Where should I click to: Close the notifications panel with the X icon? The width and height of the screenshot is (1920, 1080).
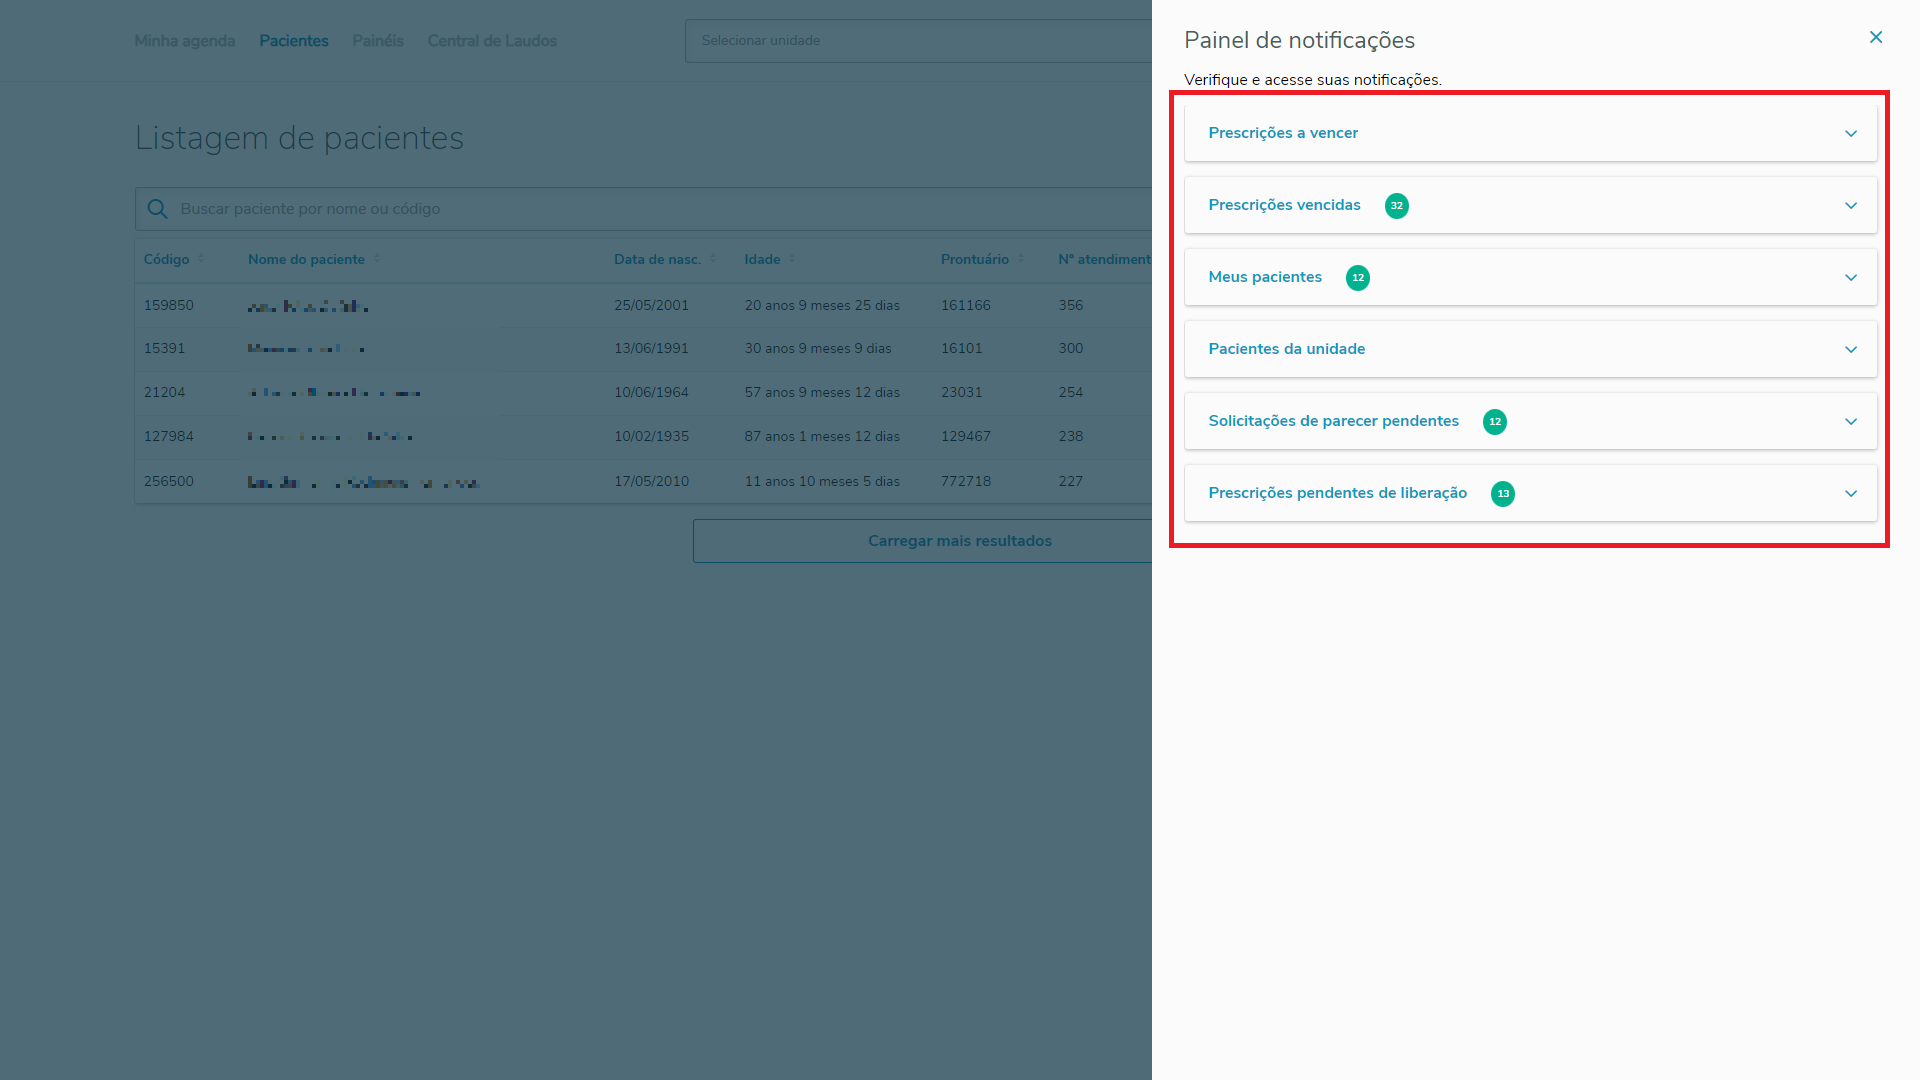tap(1875, 37)
